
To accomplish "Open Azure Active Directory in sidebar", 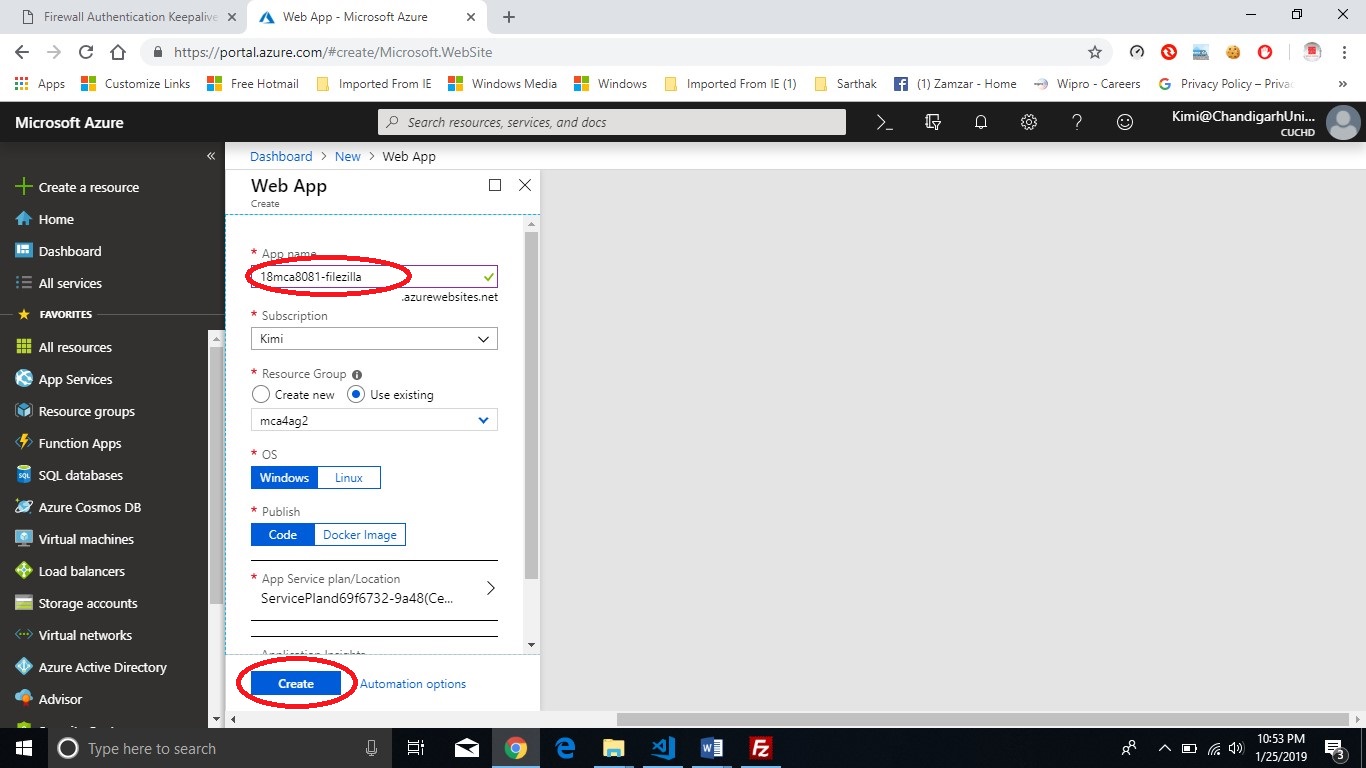I will pos(91,667).
